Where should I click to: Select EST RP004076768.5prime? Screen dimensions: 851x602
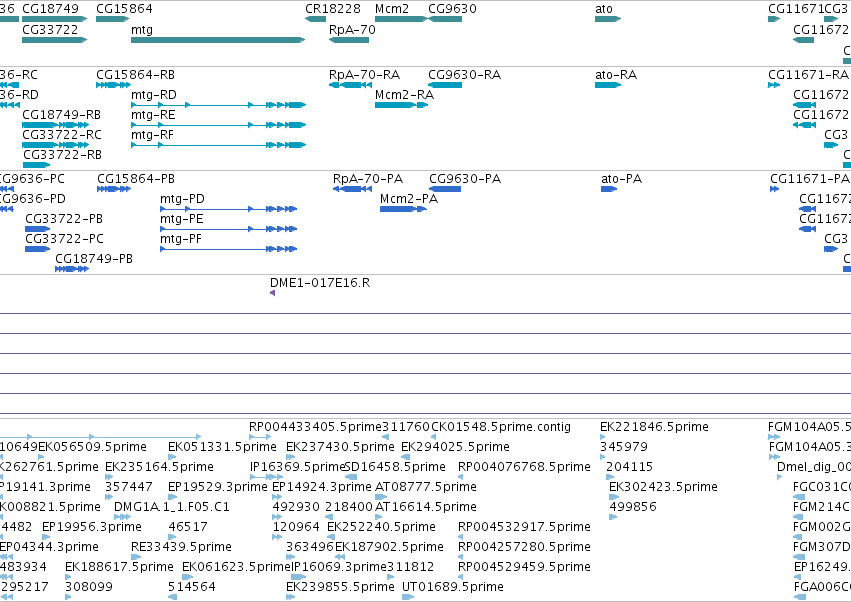[x=524, y=467]
